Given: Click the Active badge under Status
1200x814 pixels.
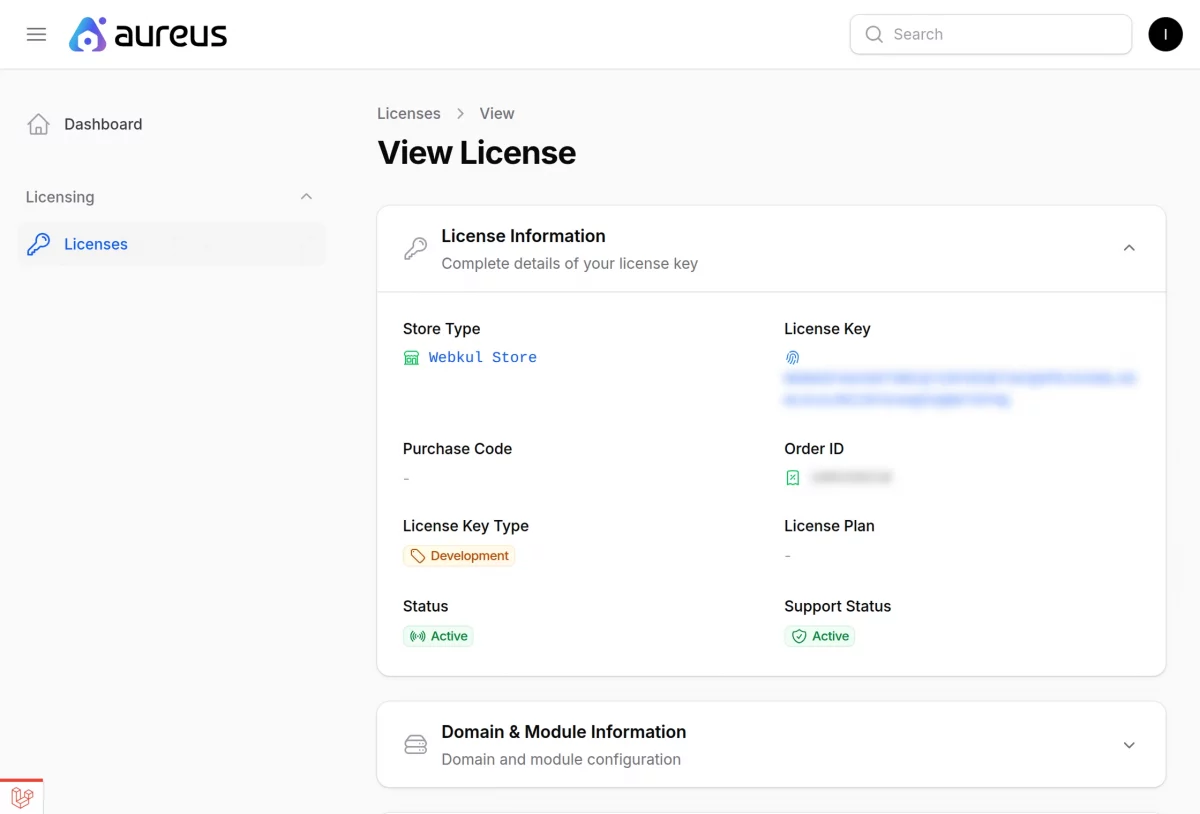Looking at the screenshot, I should (438, 636).
